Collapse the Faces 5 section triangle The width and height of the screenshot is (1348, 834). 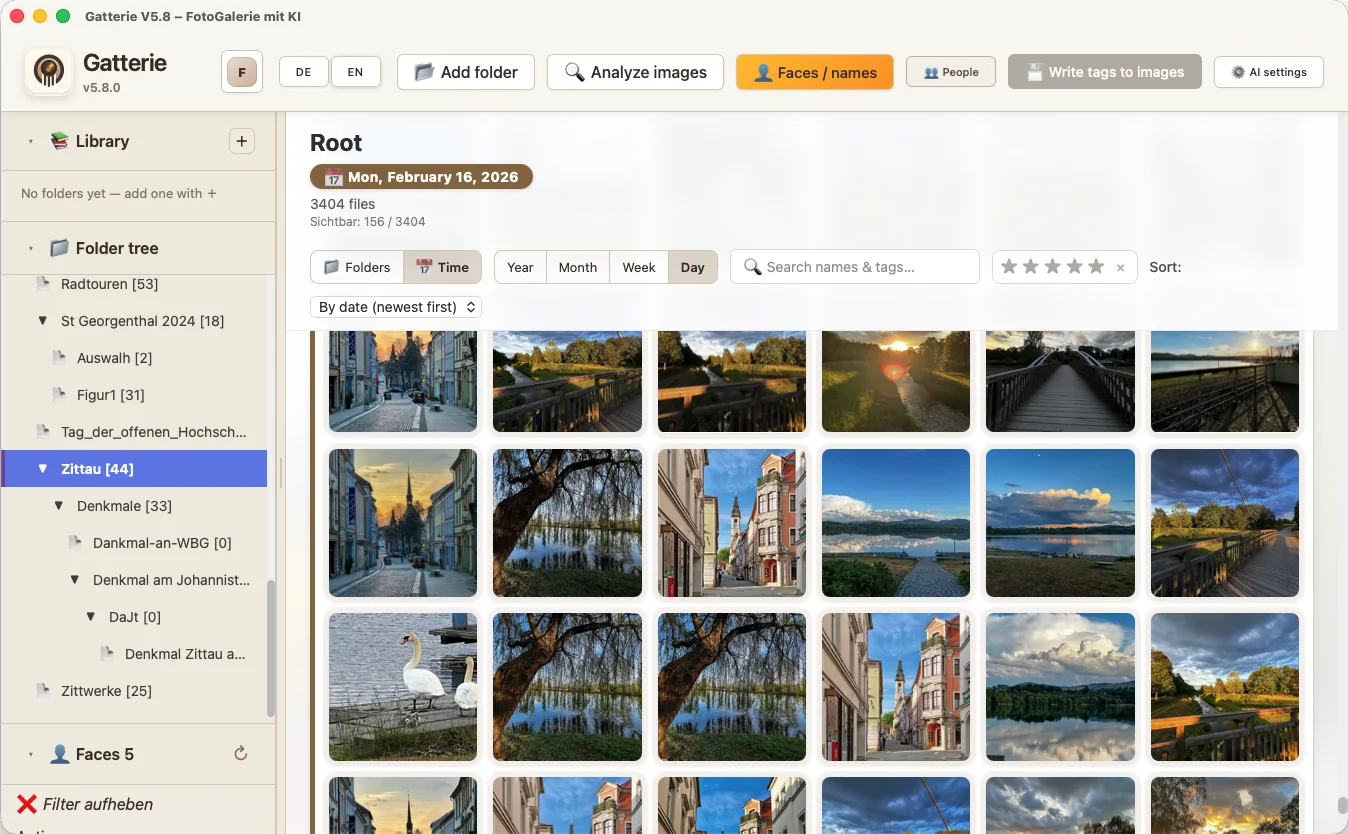31,755
